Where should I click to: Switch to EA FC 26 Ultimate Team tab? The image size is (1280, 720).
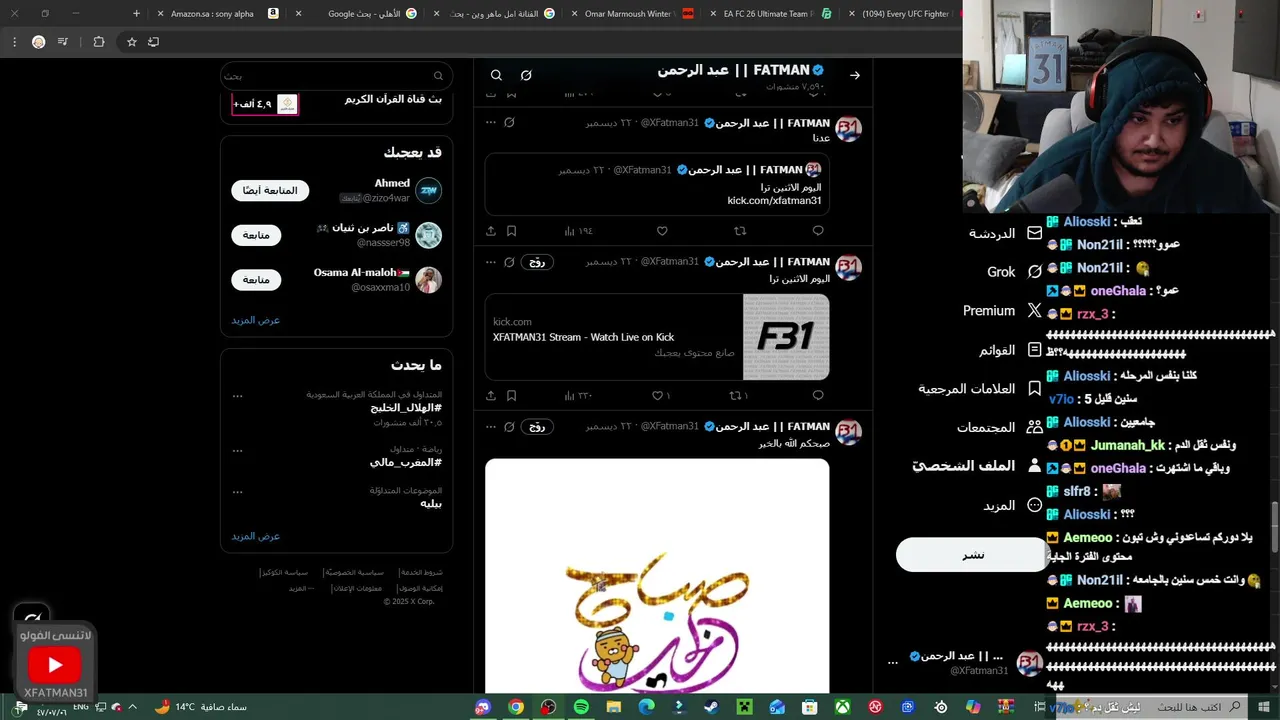click(x=771, y=14)
